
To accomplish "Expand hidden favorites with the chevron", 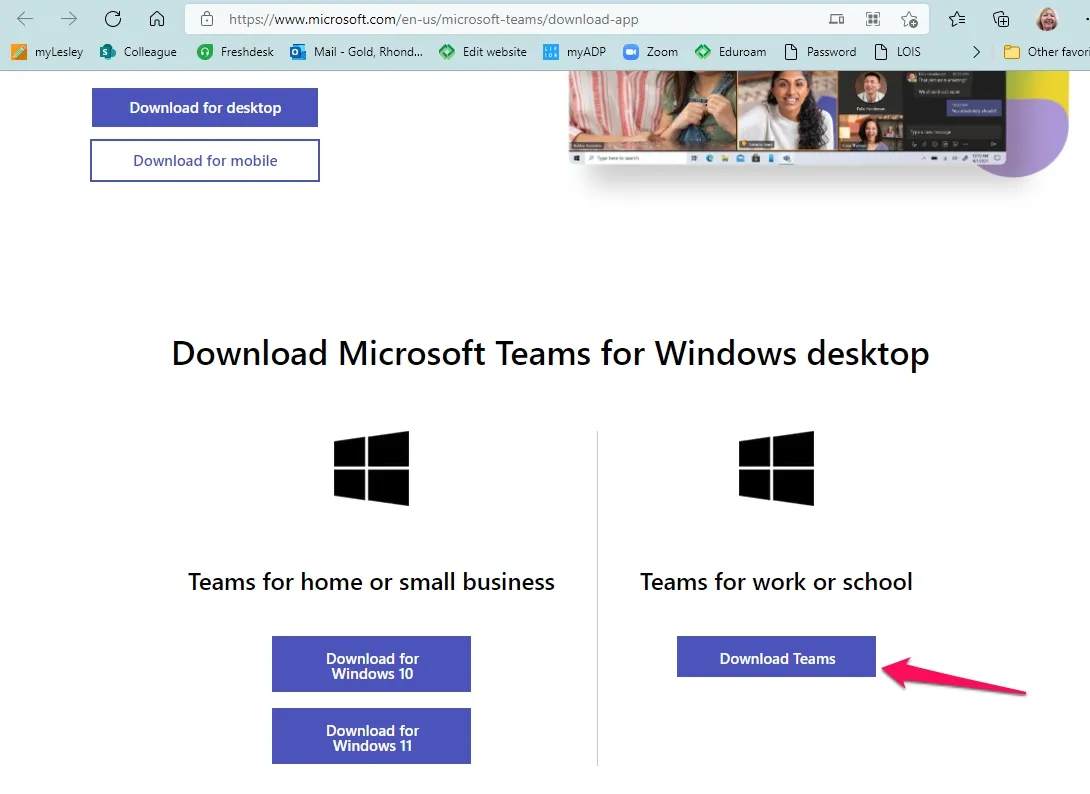I will [976, 51].
